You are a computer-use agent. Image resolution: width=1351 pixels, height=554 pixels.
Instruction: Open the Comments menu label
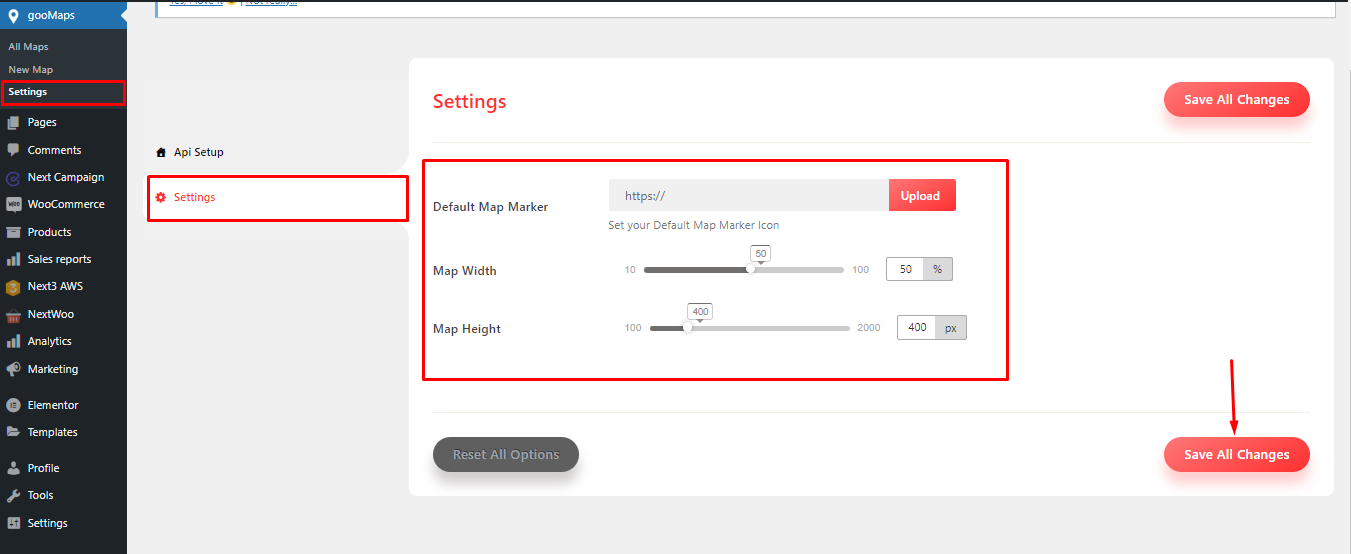(x=54, y=150)
